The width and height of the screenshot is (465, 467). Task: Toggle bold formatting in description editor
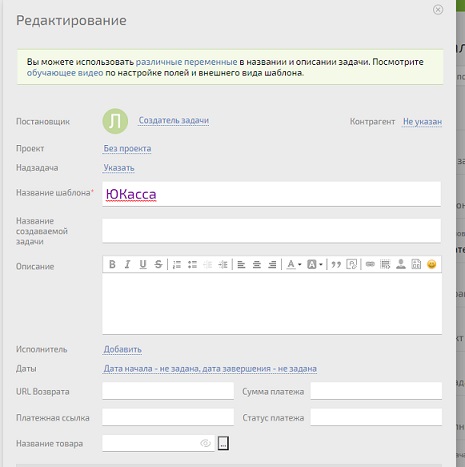tap(112, 264)
